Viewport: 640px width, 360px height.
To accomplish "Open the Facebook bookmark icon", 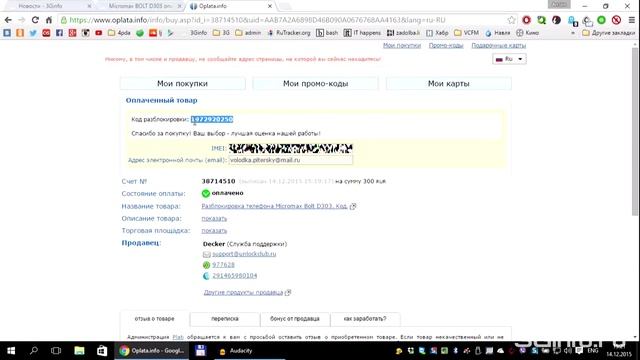I will [x=59, y=33].
